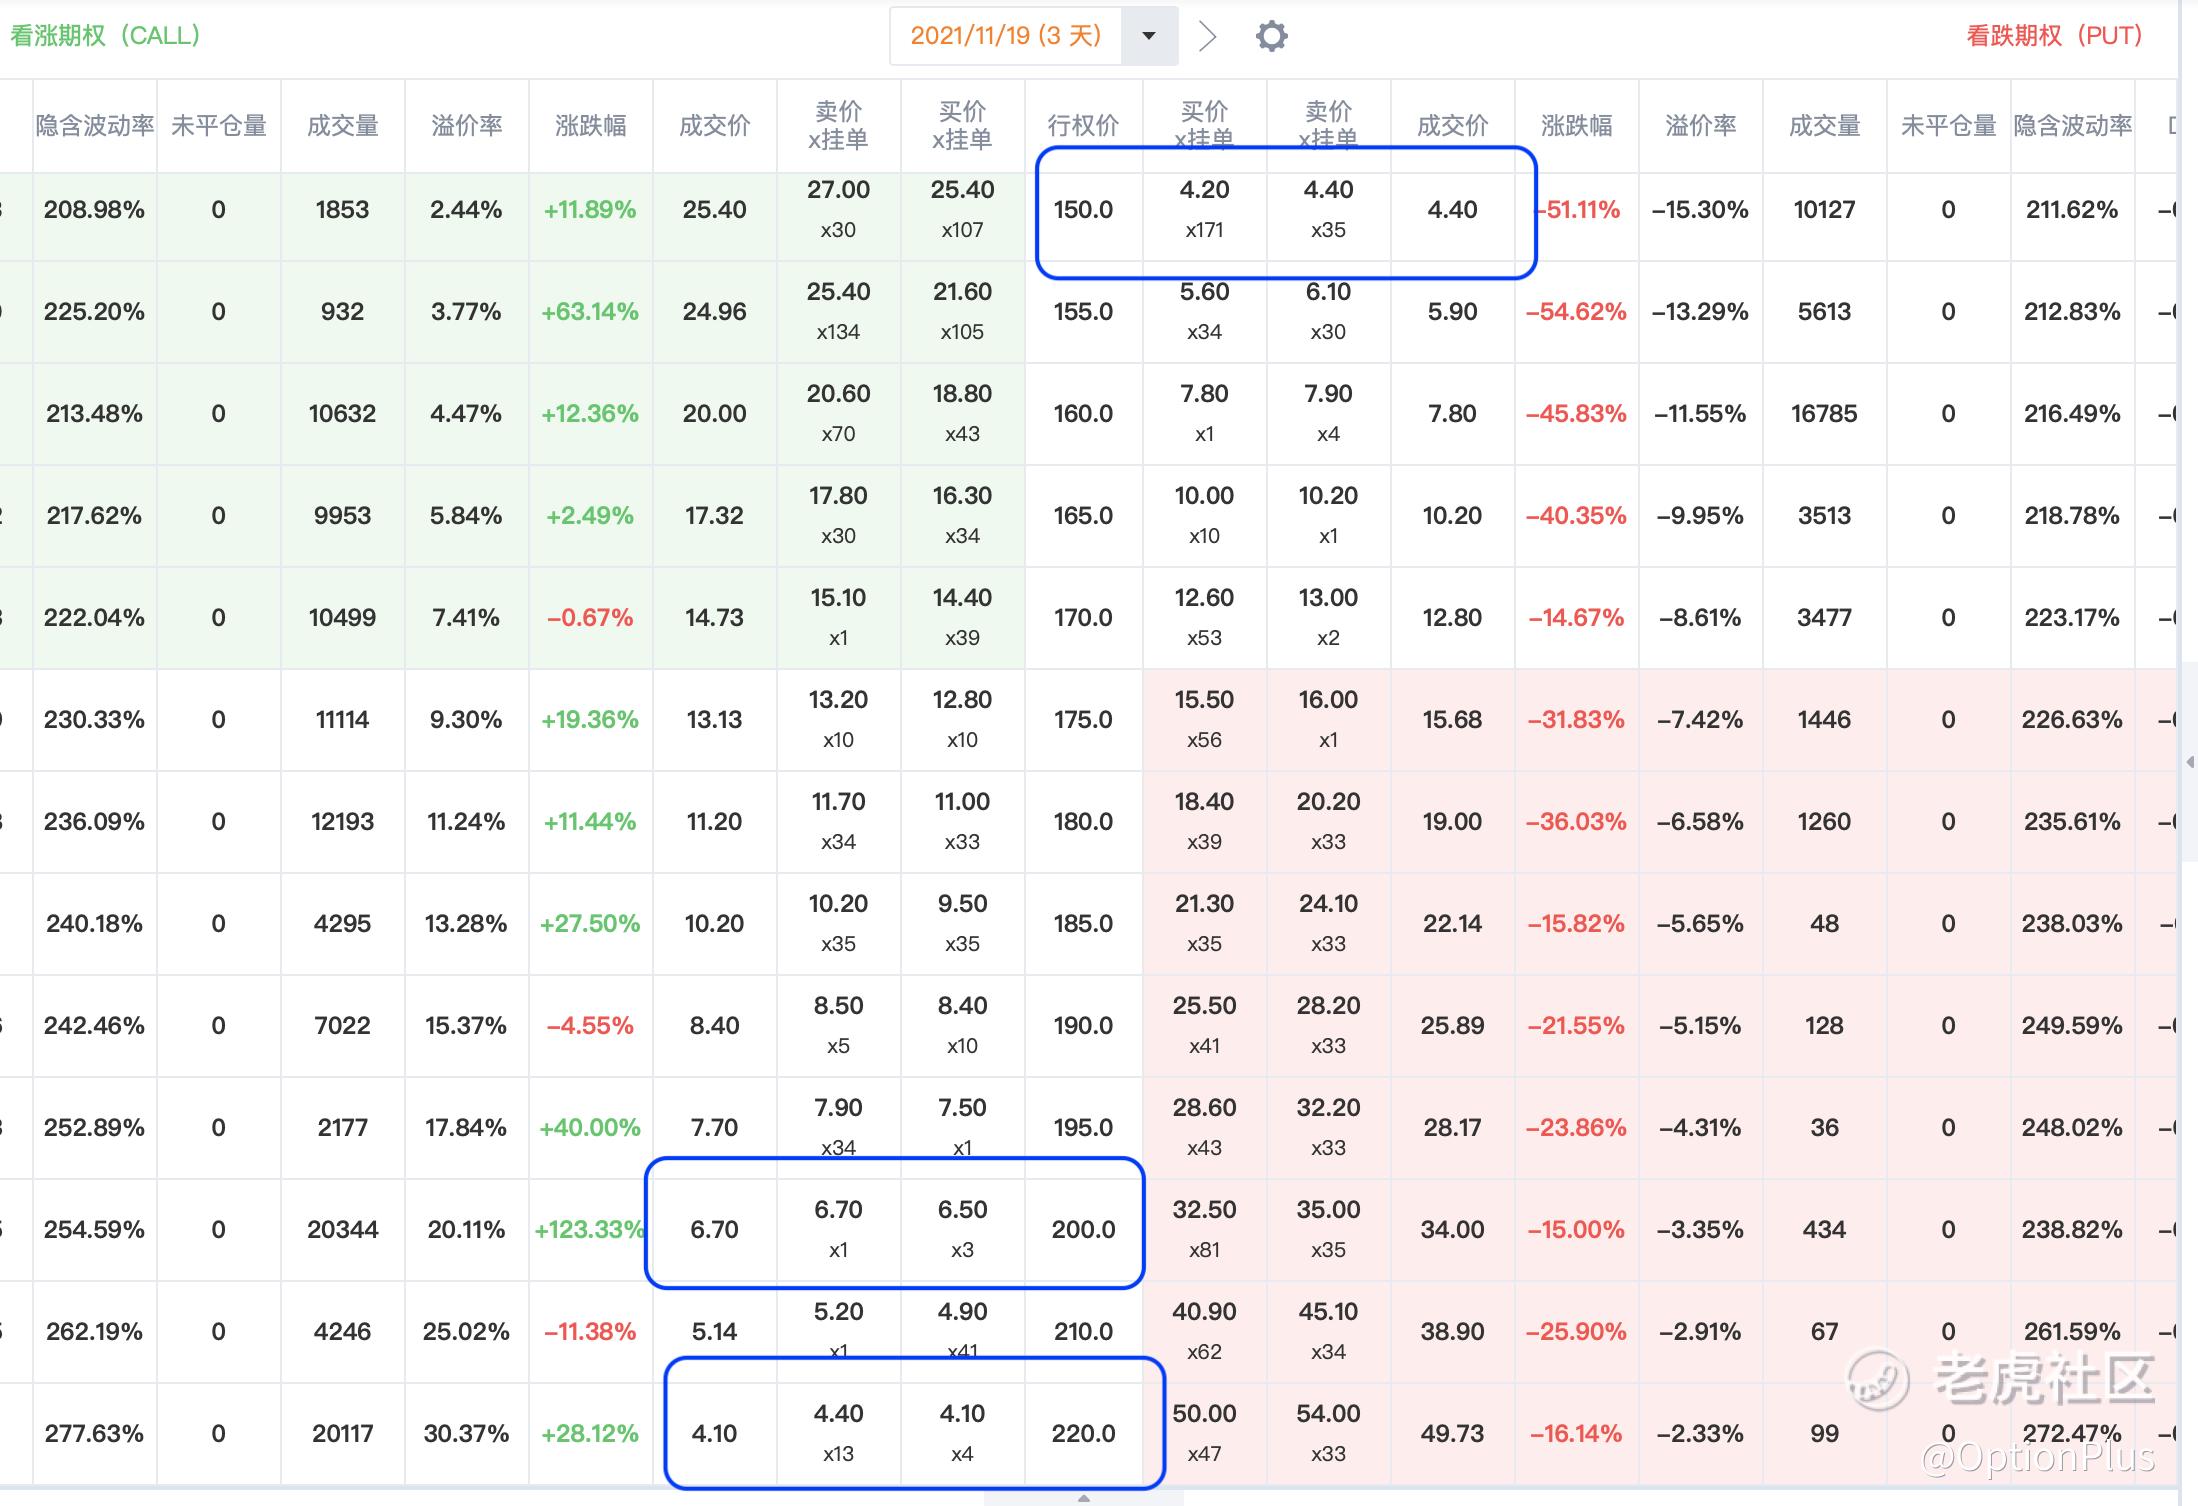This screenshot has width=2198, height=1506.
Task: Sort calls by implied volatility header
Action: pyautogui.click(x=95, y=125)
